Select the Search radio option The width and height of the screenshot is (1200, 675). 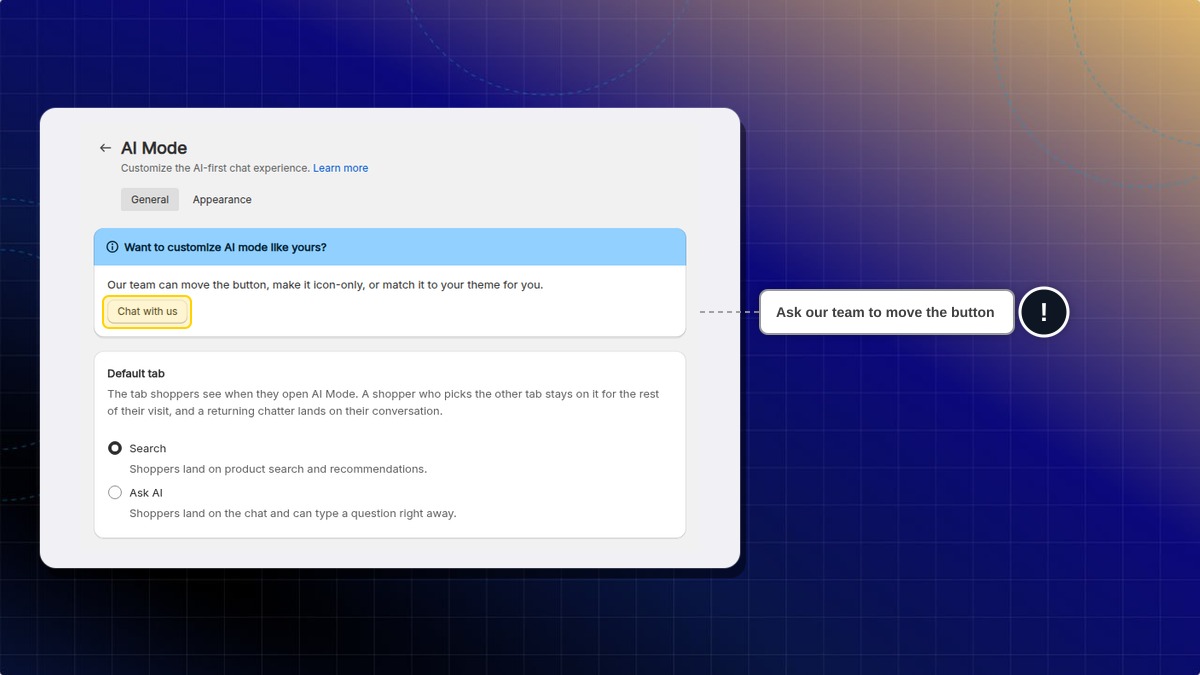115,448
